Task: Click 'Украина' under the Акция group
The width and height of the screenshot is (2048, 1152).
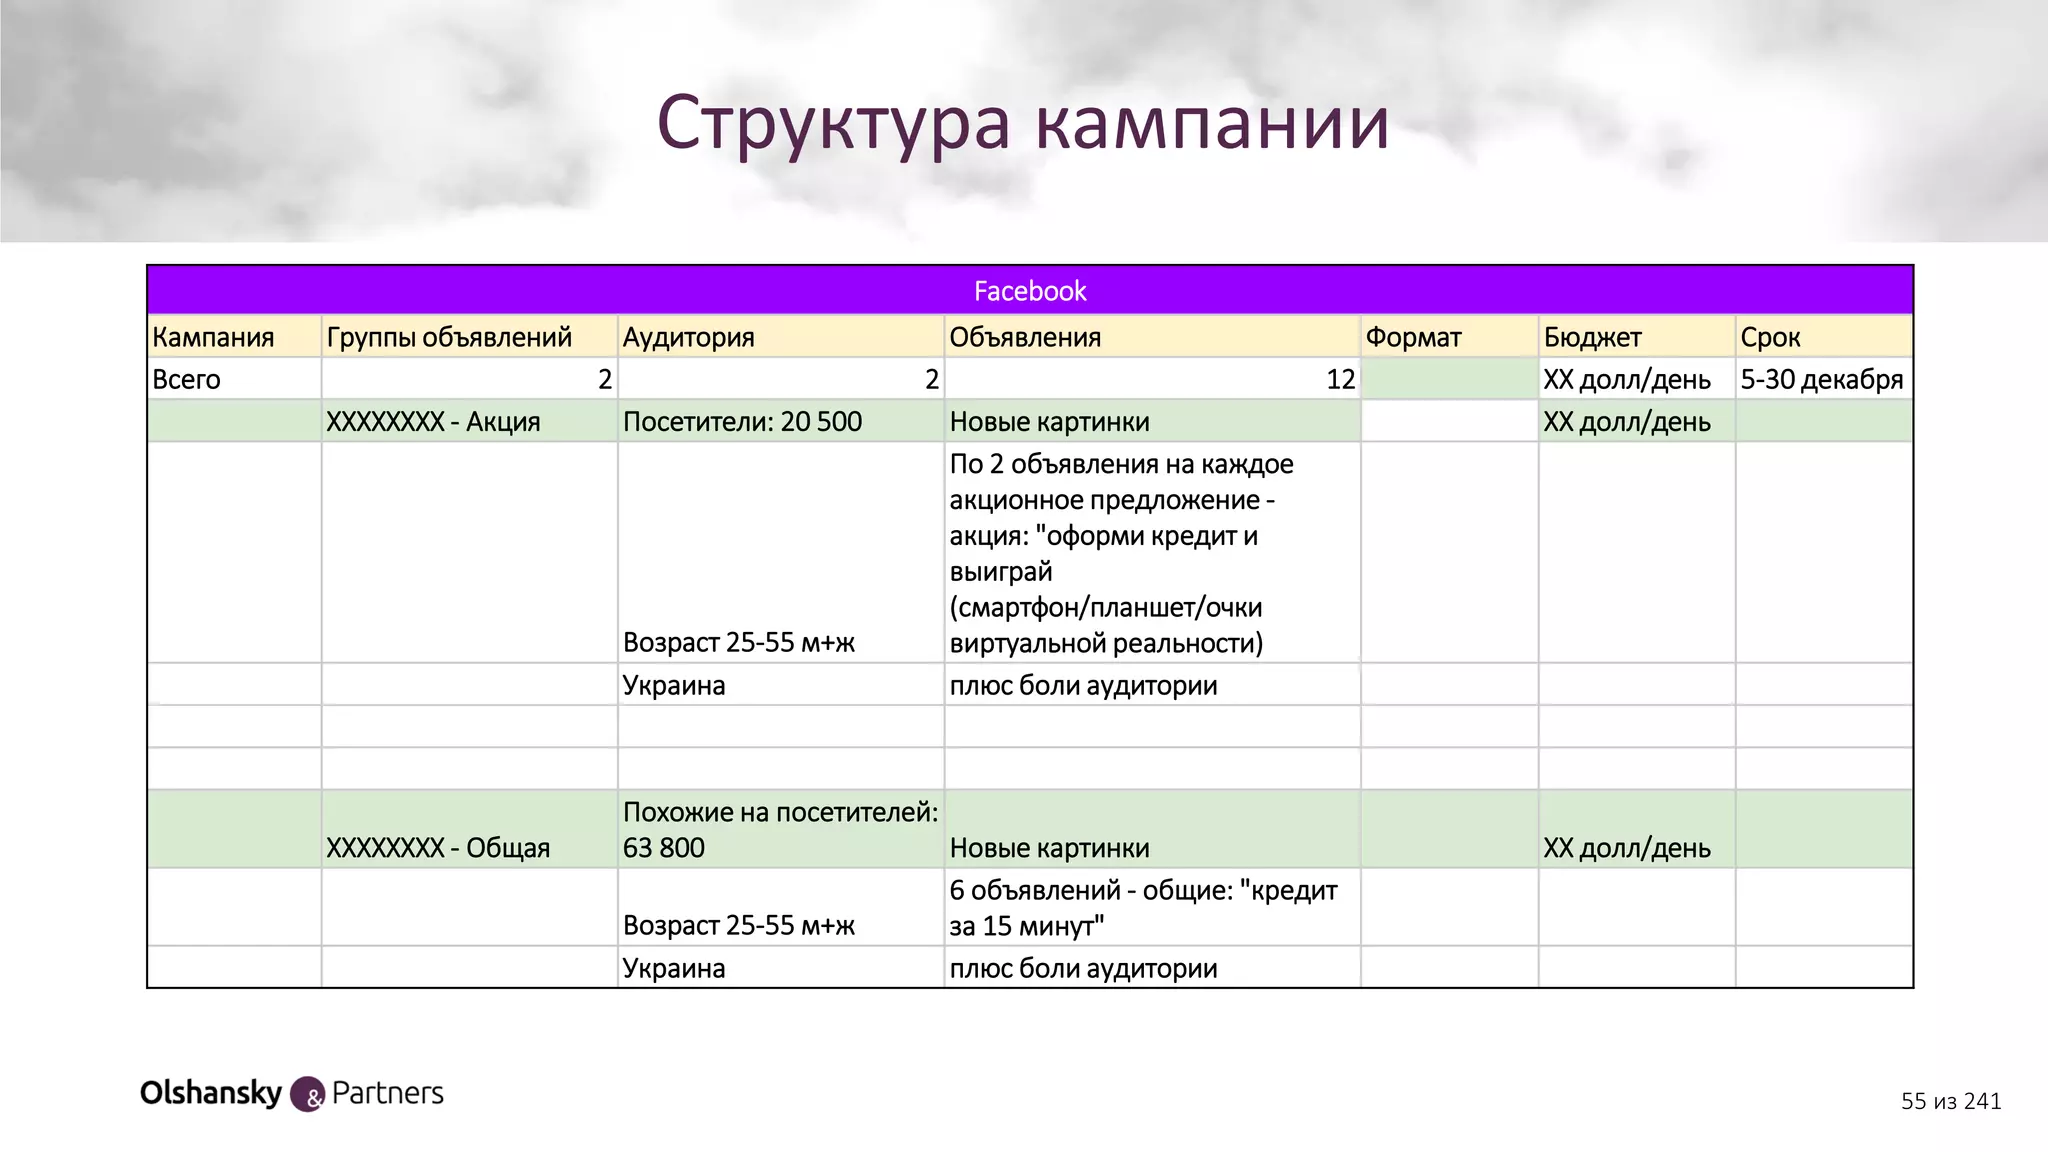Action: (781, 685)
